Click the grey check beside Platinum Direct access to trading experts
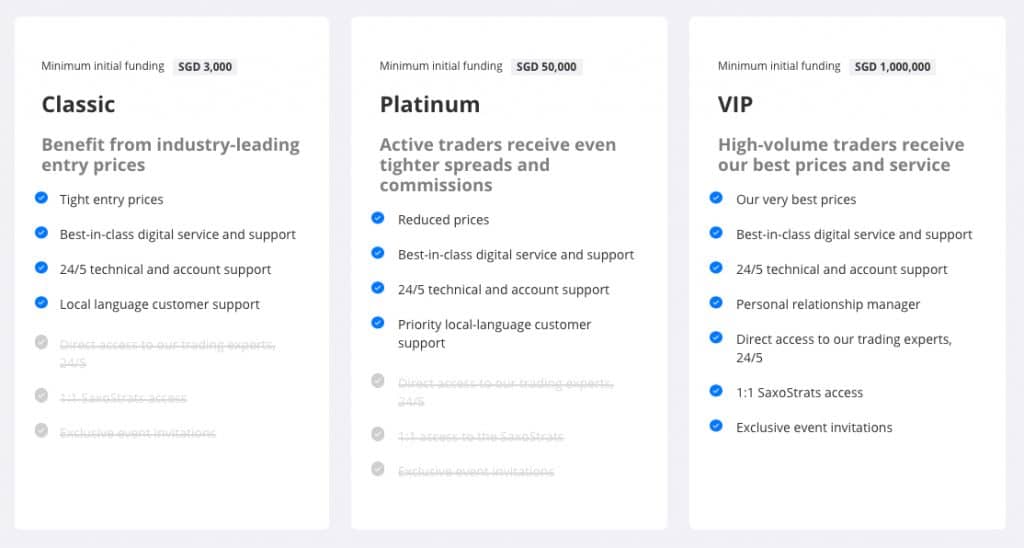 (377, 381)
